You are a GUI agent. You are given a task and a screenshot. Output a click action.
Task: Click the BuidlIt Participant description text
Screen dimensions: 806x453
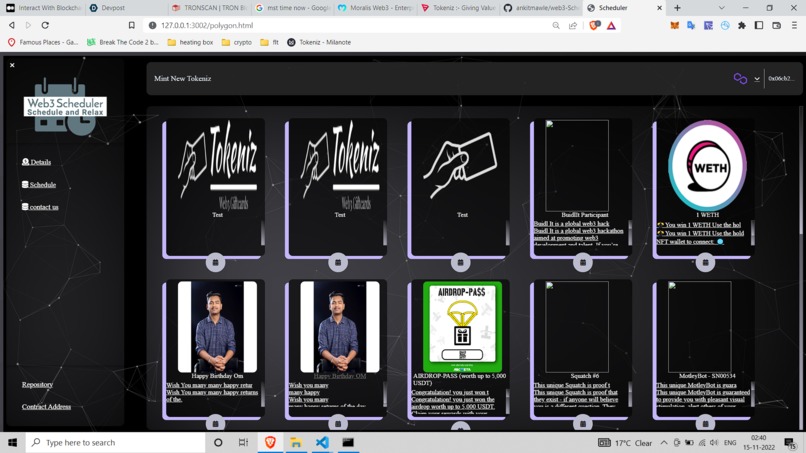pyautogui.click(x=579, y=234)
